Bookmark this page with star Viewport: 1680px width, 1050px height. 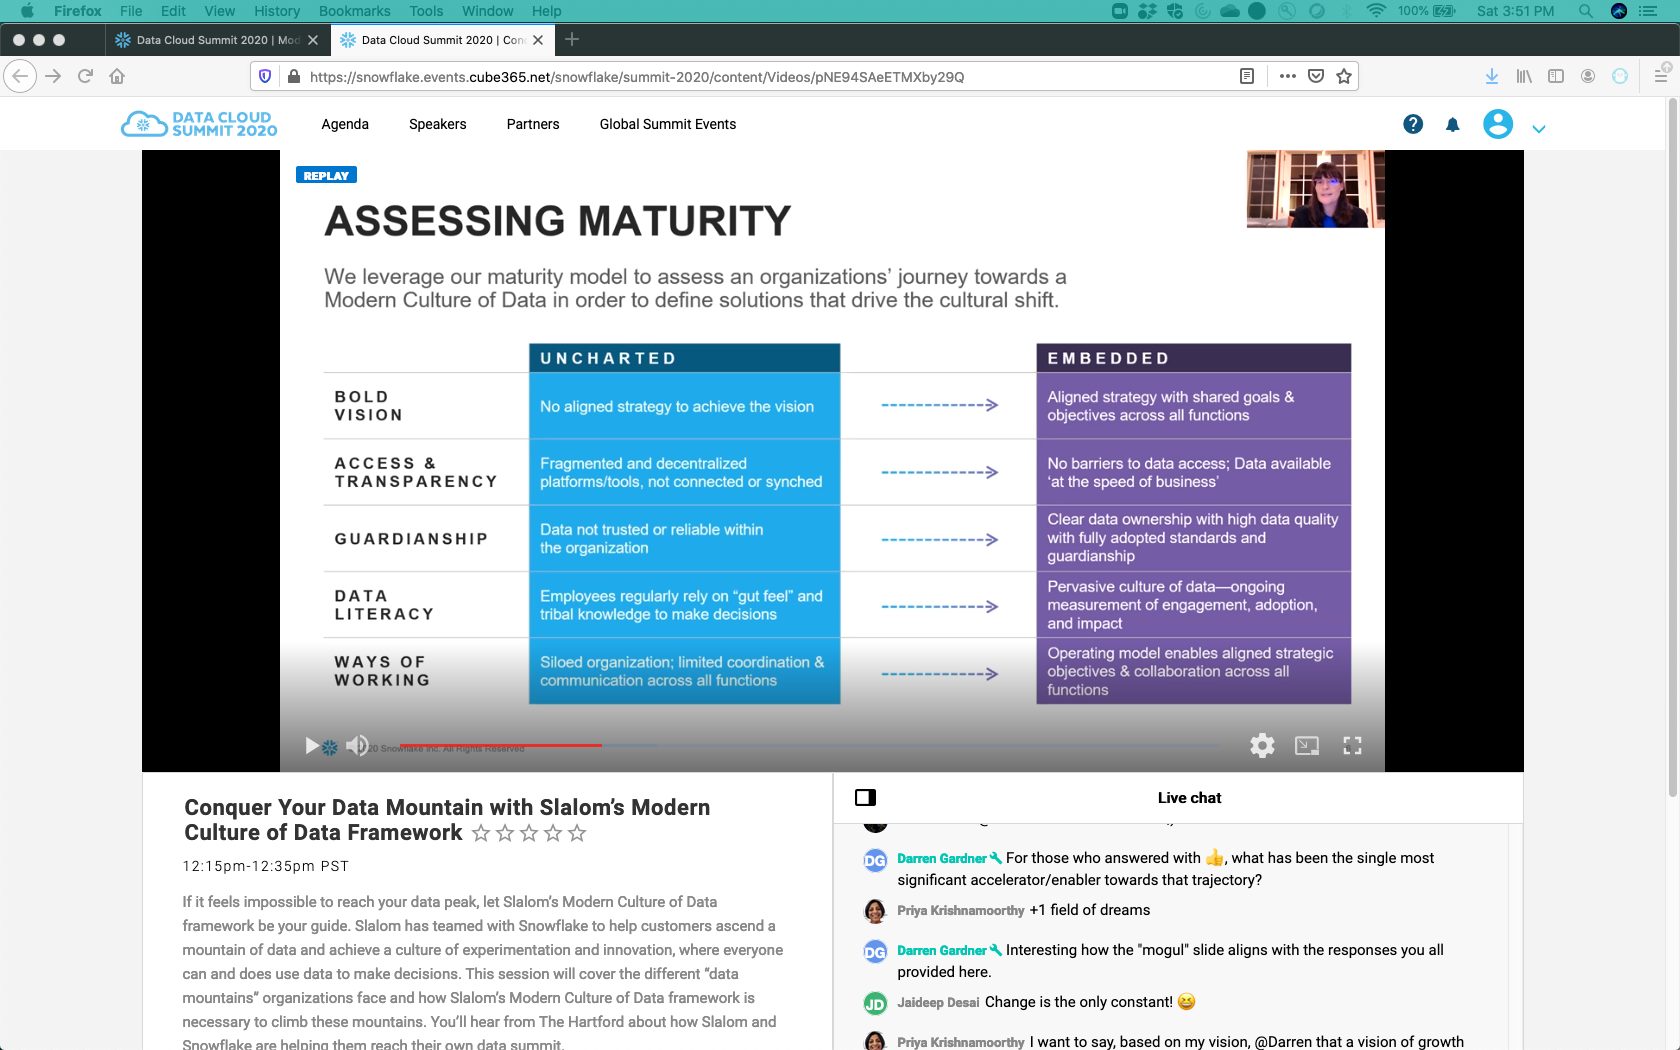coord(1344,76)
